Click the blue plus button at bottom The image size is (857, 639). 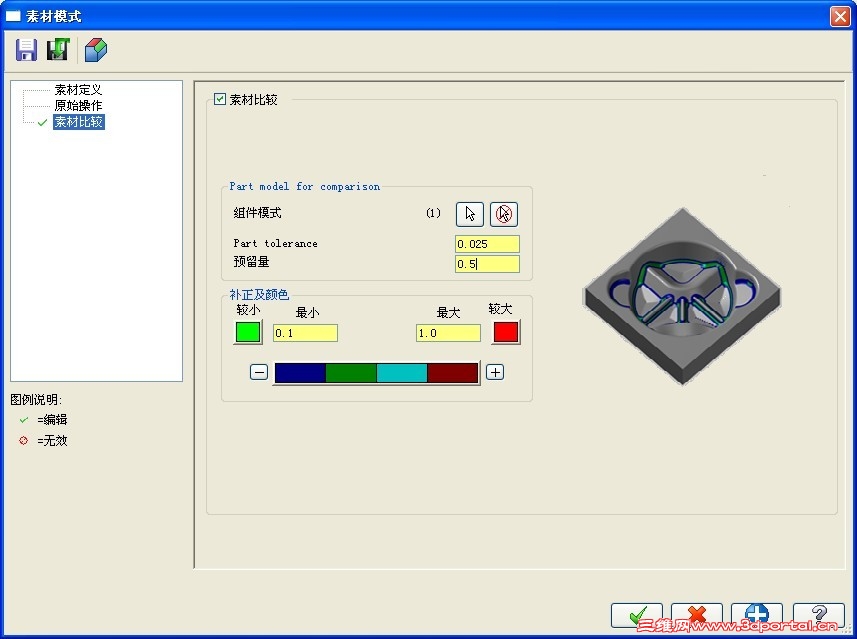click(757, 616)
